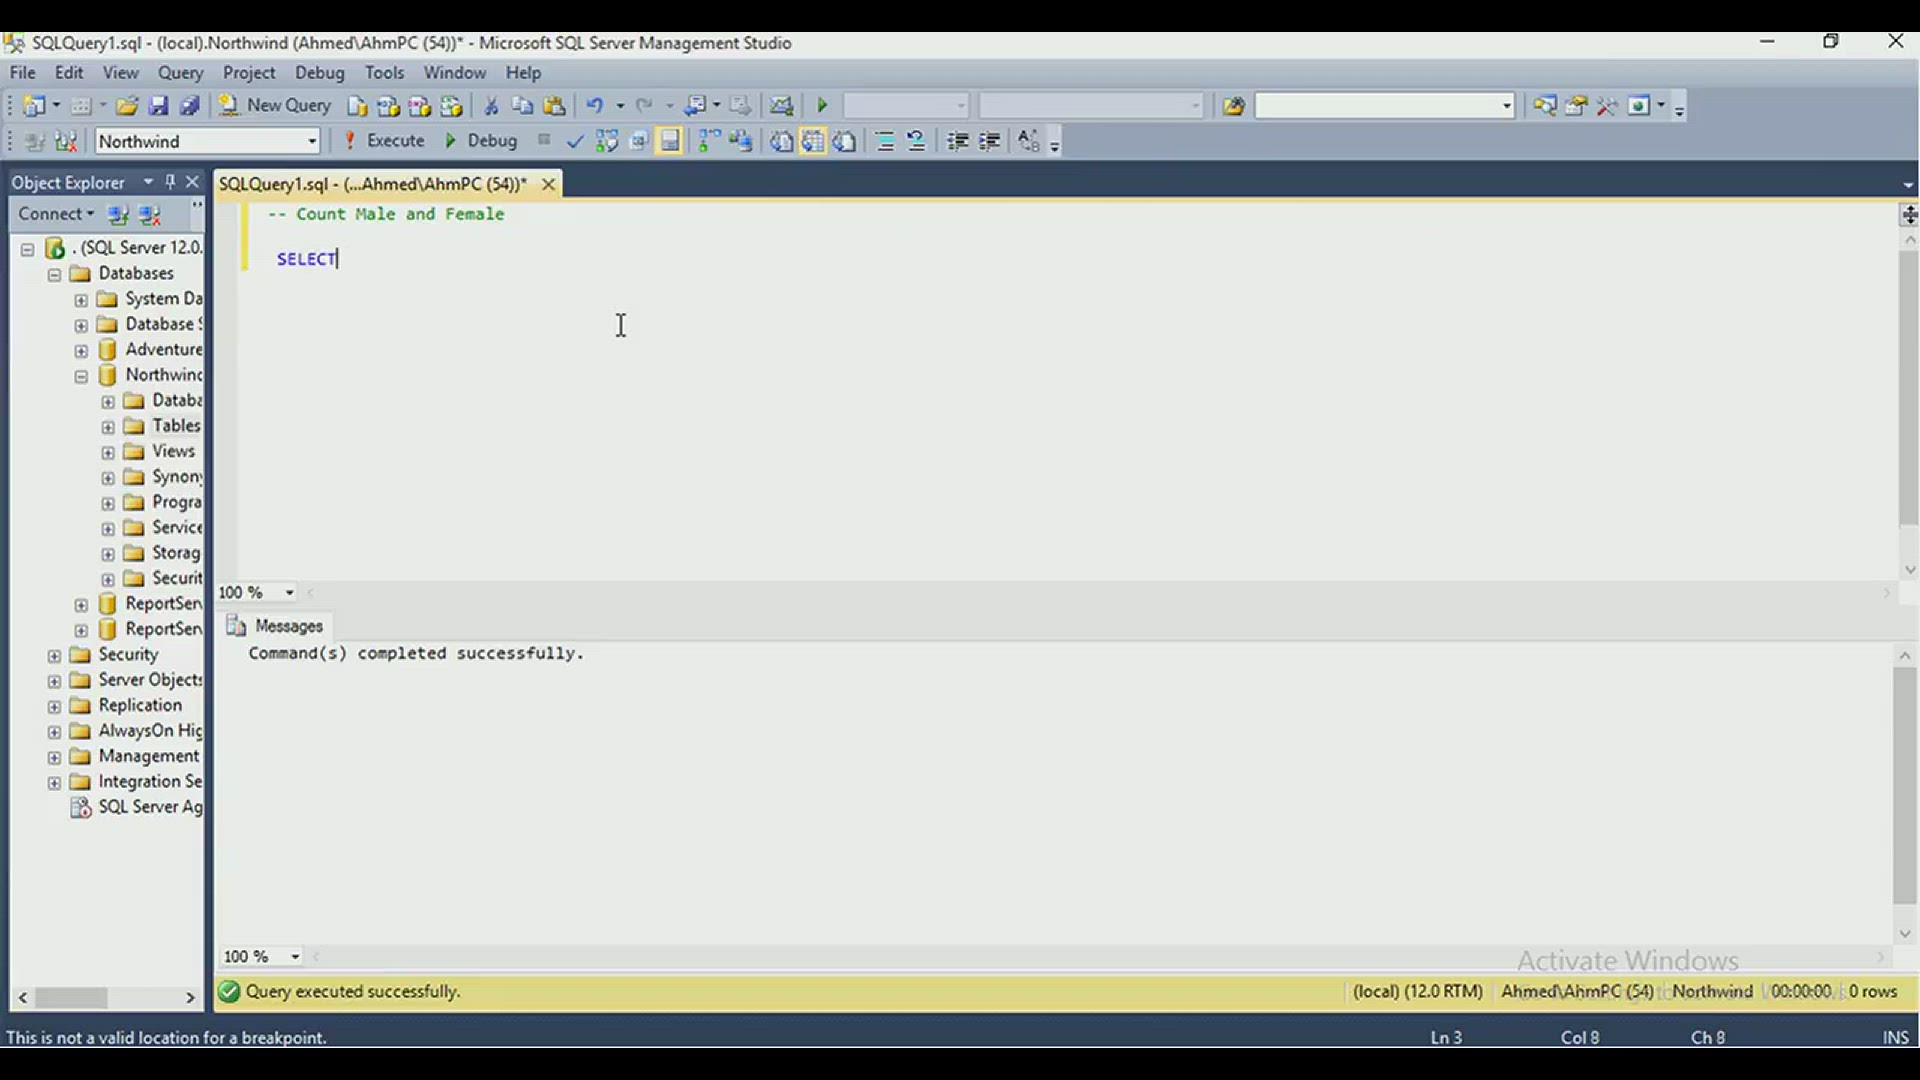Screen dimensions: 1920x1080
Task: Toggle auto-hide pin on Object Explorer
Action: pos(170,182)
